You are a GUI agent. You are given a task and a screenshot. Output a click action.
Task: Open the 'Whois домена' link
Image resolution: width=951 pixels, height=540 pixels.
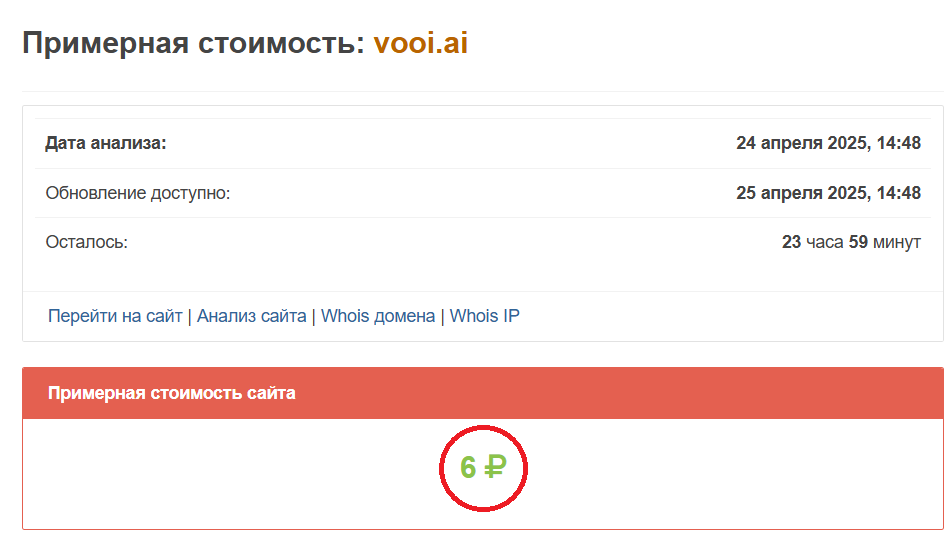click(378, 316)
